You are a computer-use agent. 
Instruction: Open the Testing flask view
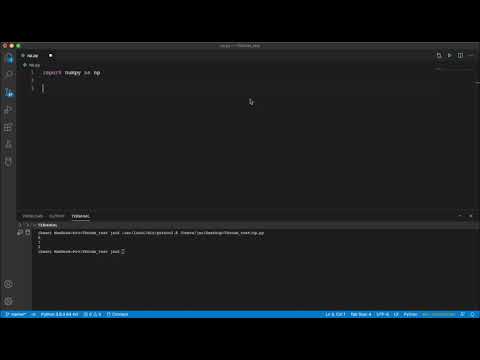click(x=9, y=144)
